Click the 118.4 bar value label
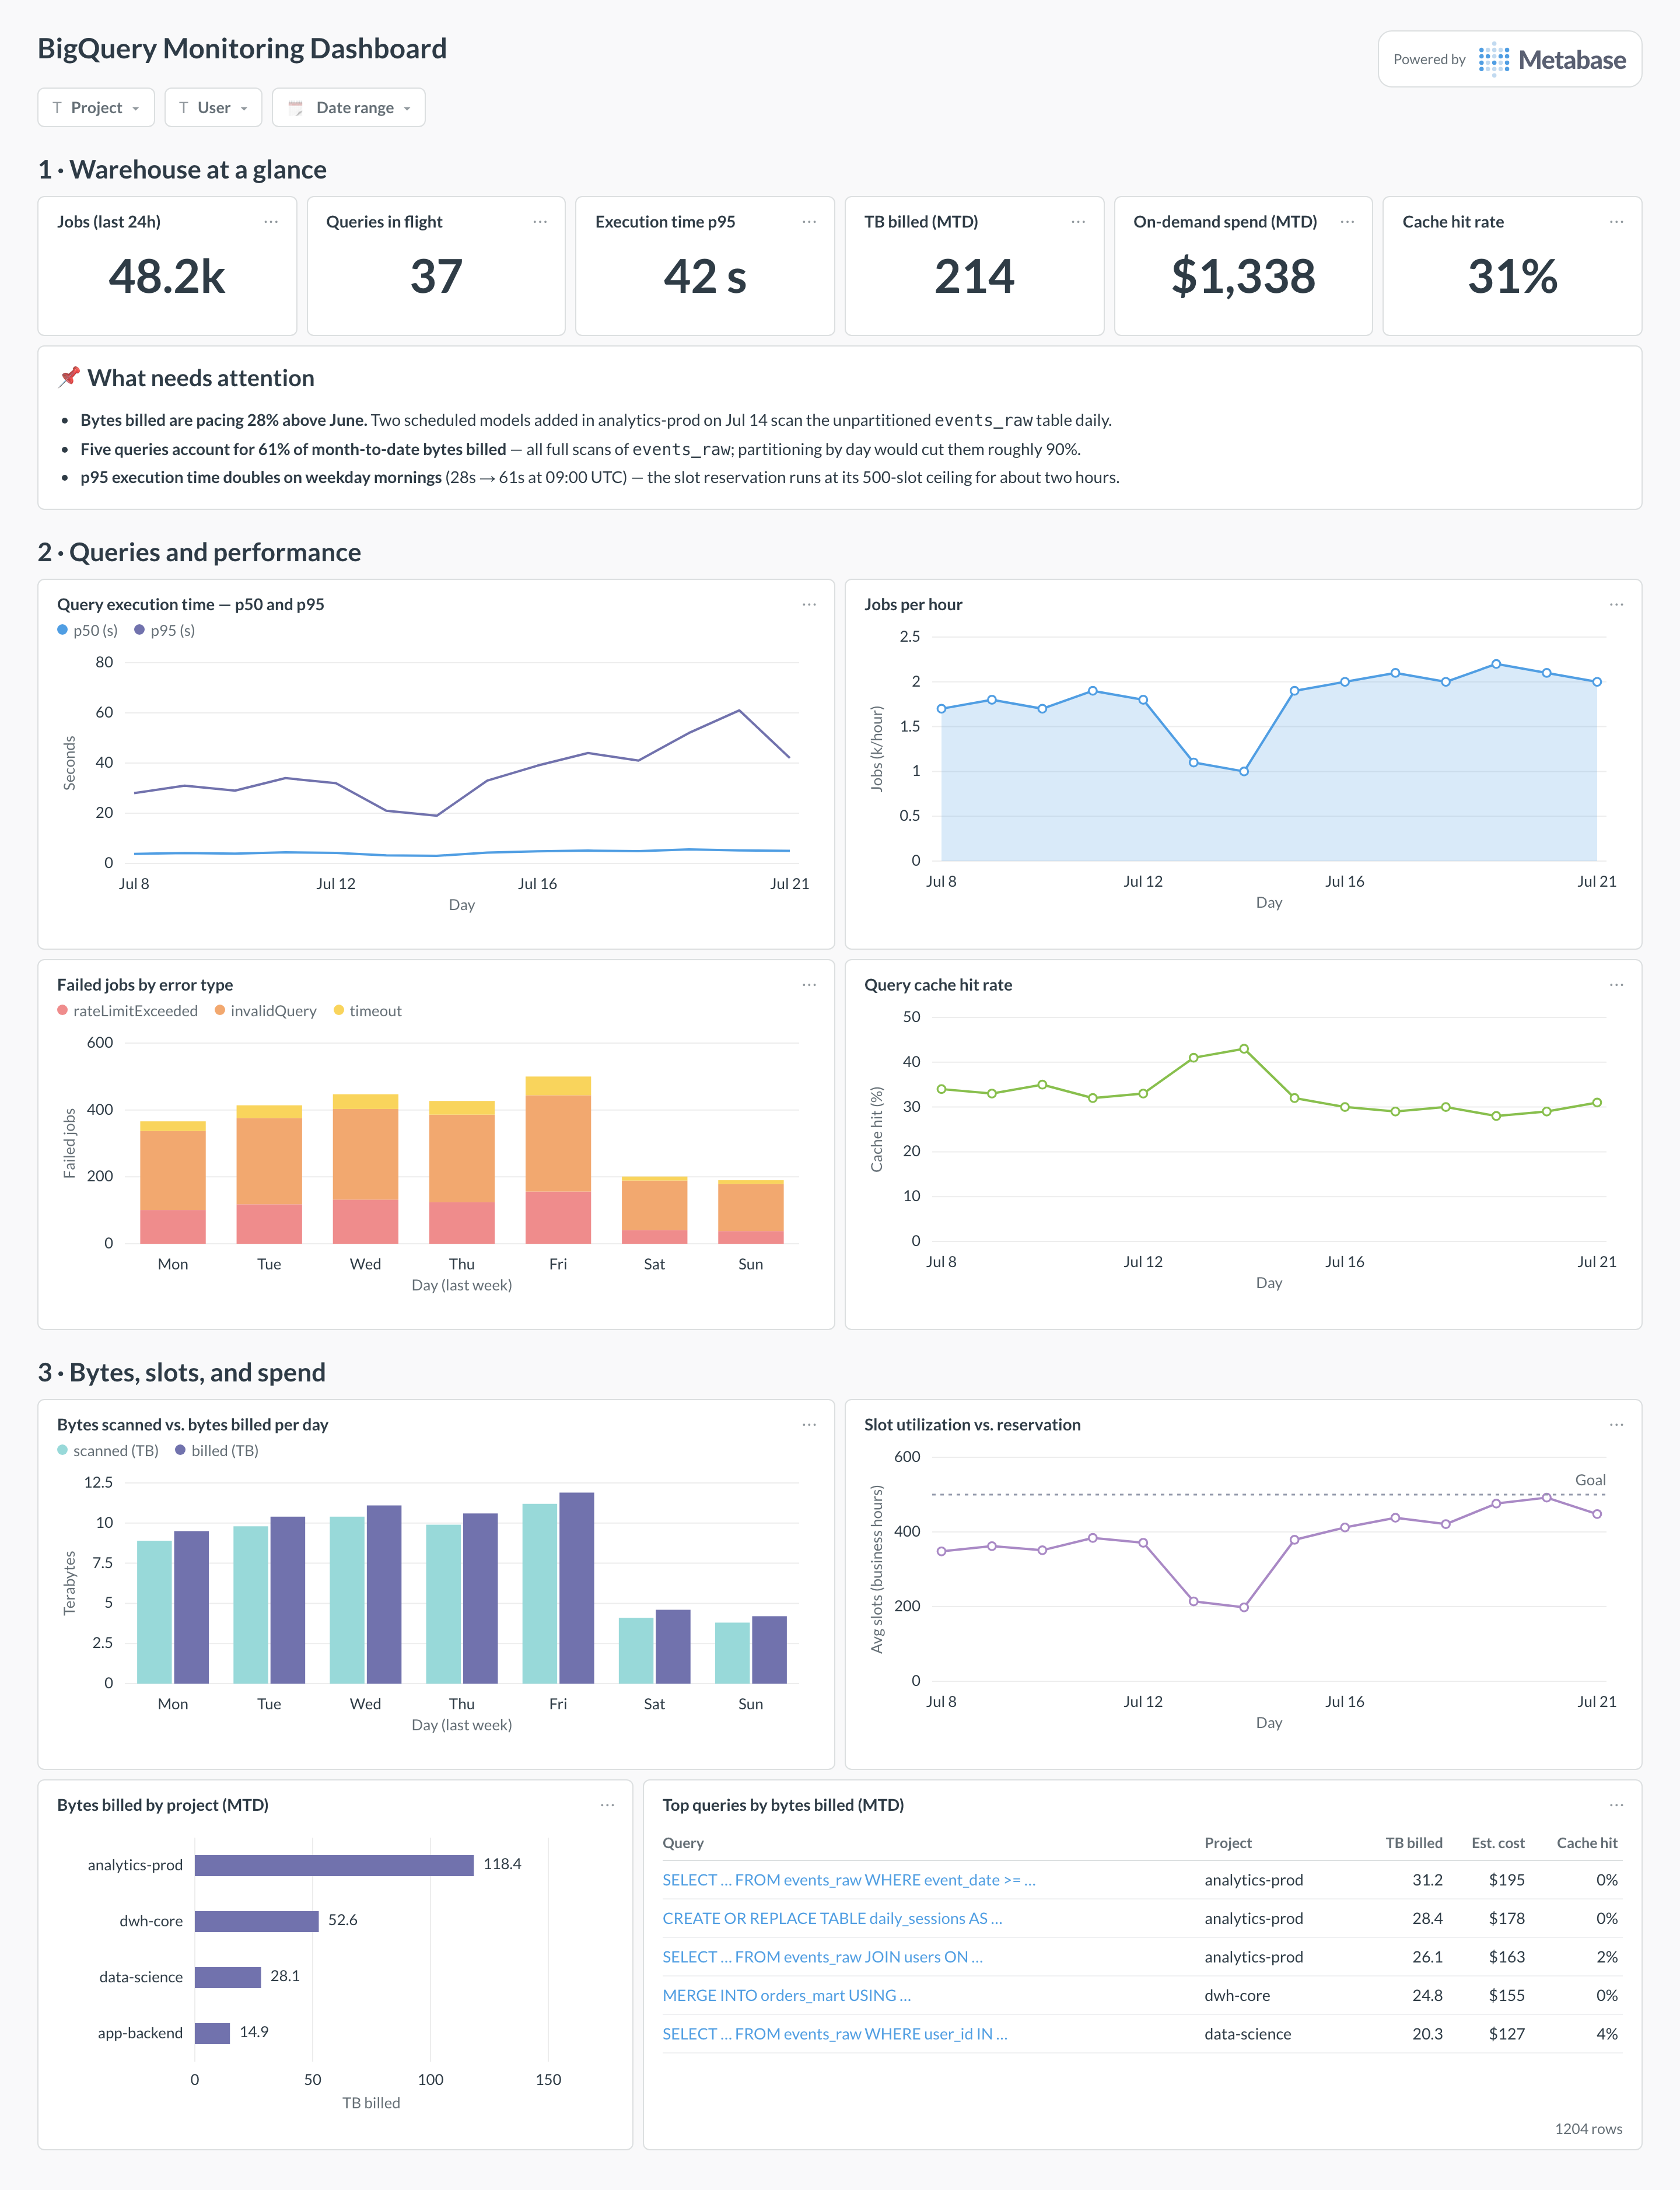This screenshot has height=2190, width=1680. [502, 1865]
